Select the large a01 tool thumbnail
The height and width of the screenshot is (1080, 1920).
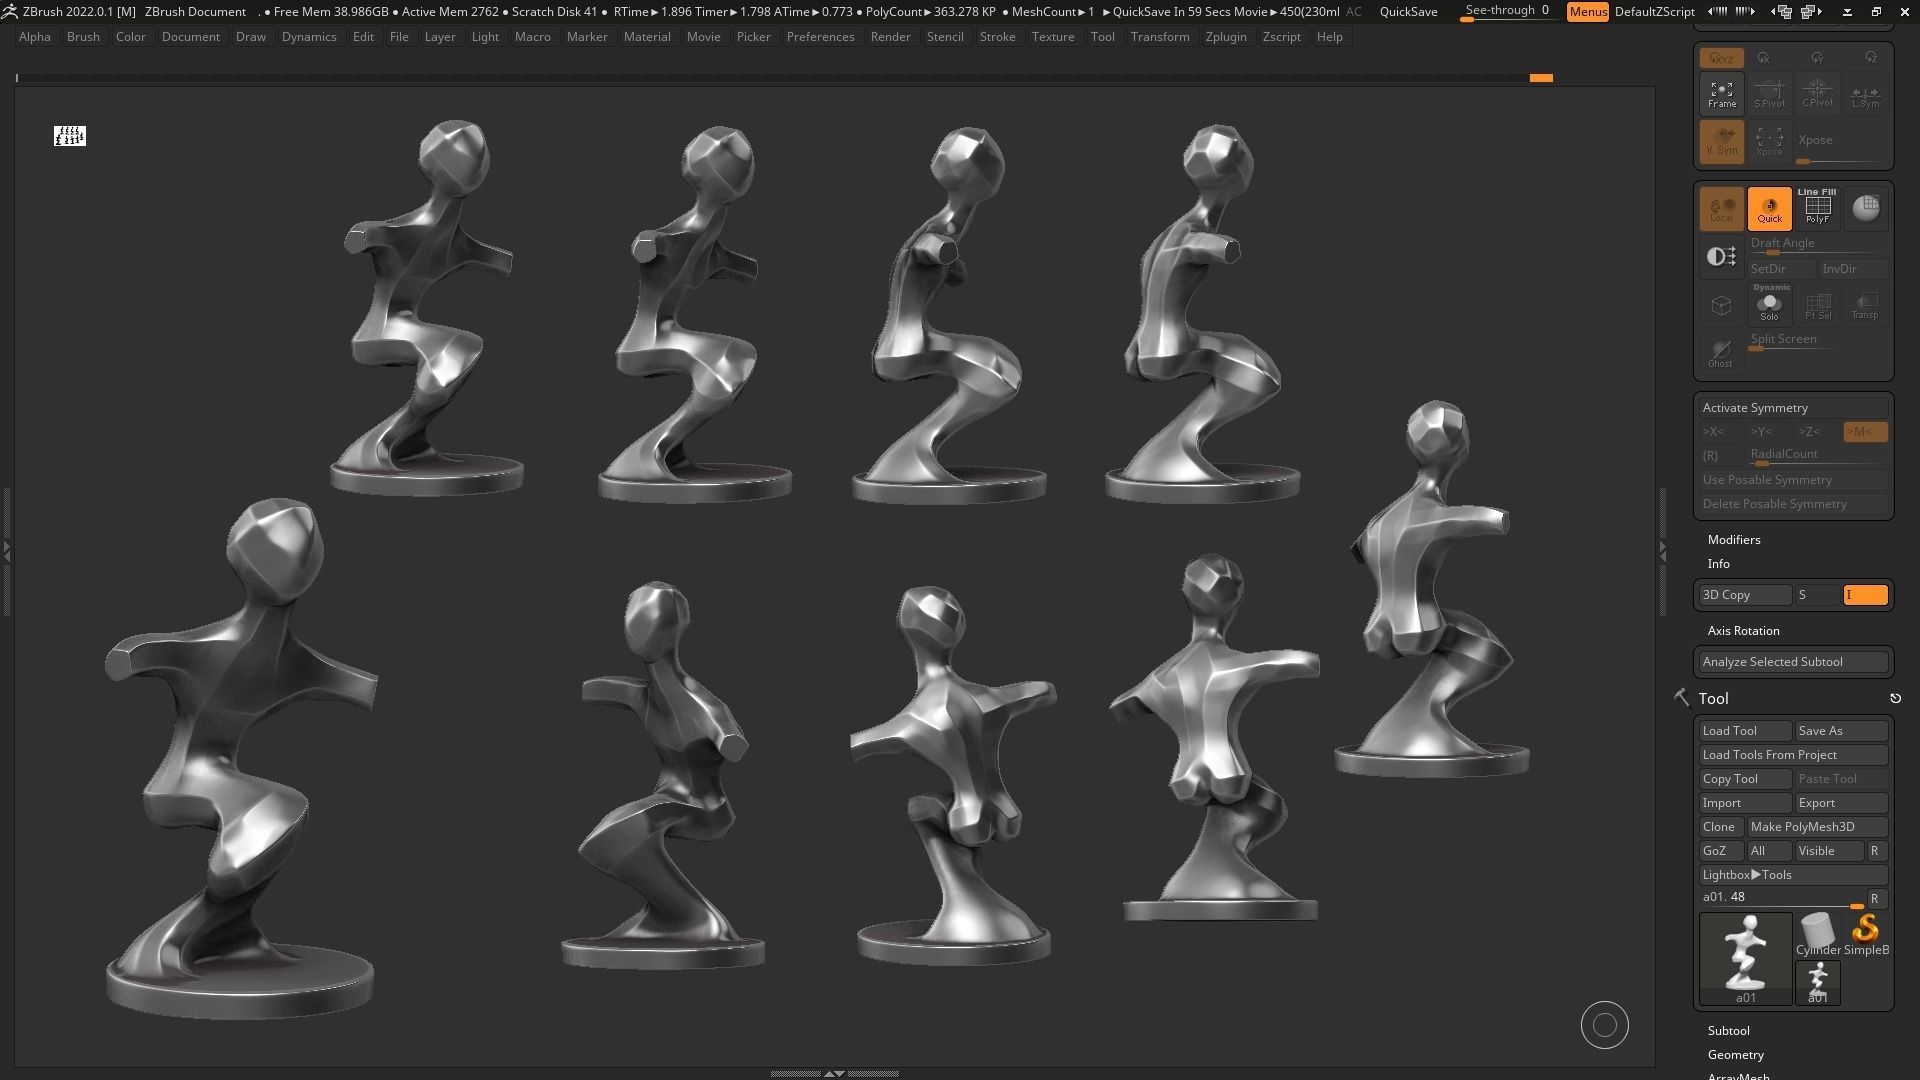(x=1745, y=957)
